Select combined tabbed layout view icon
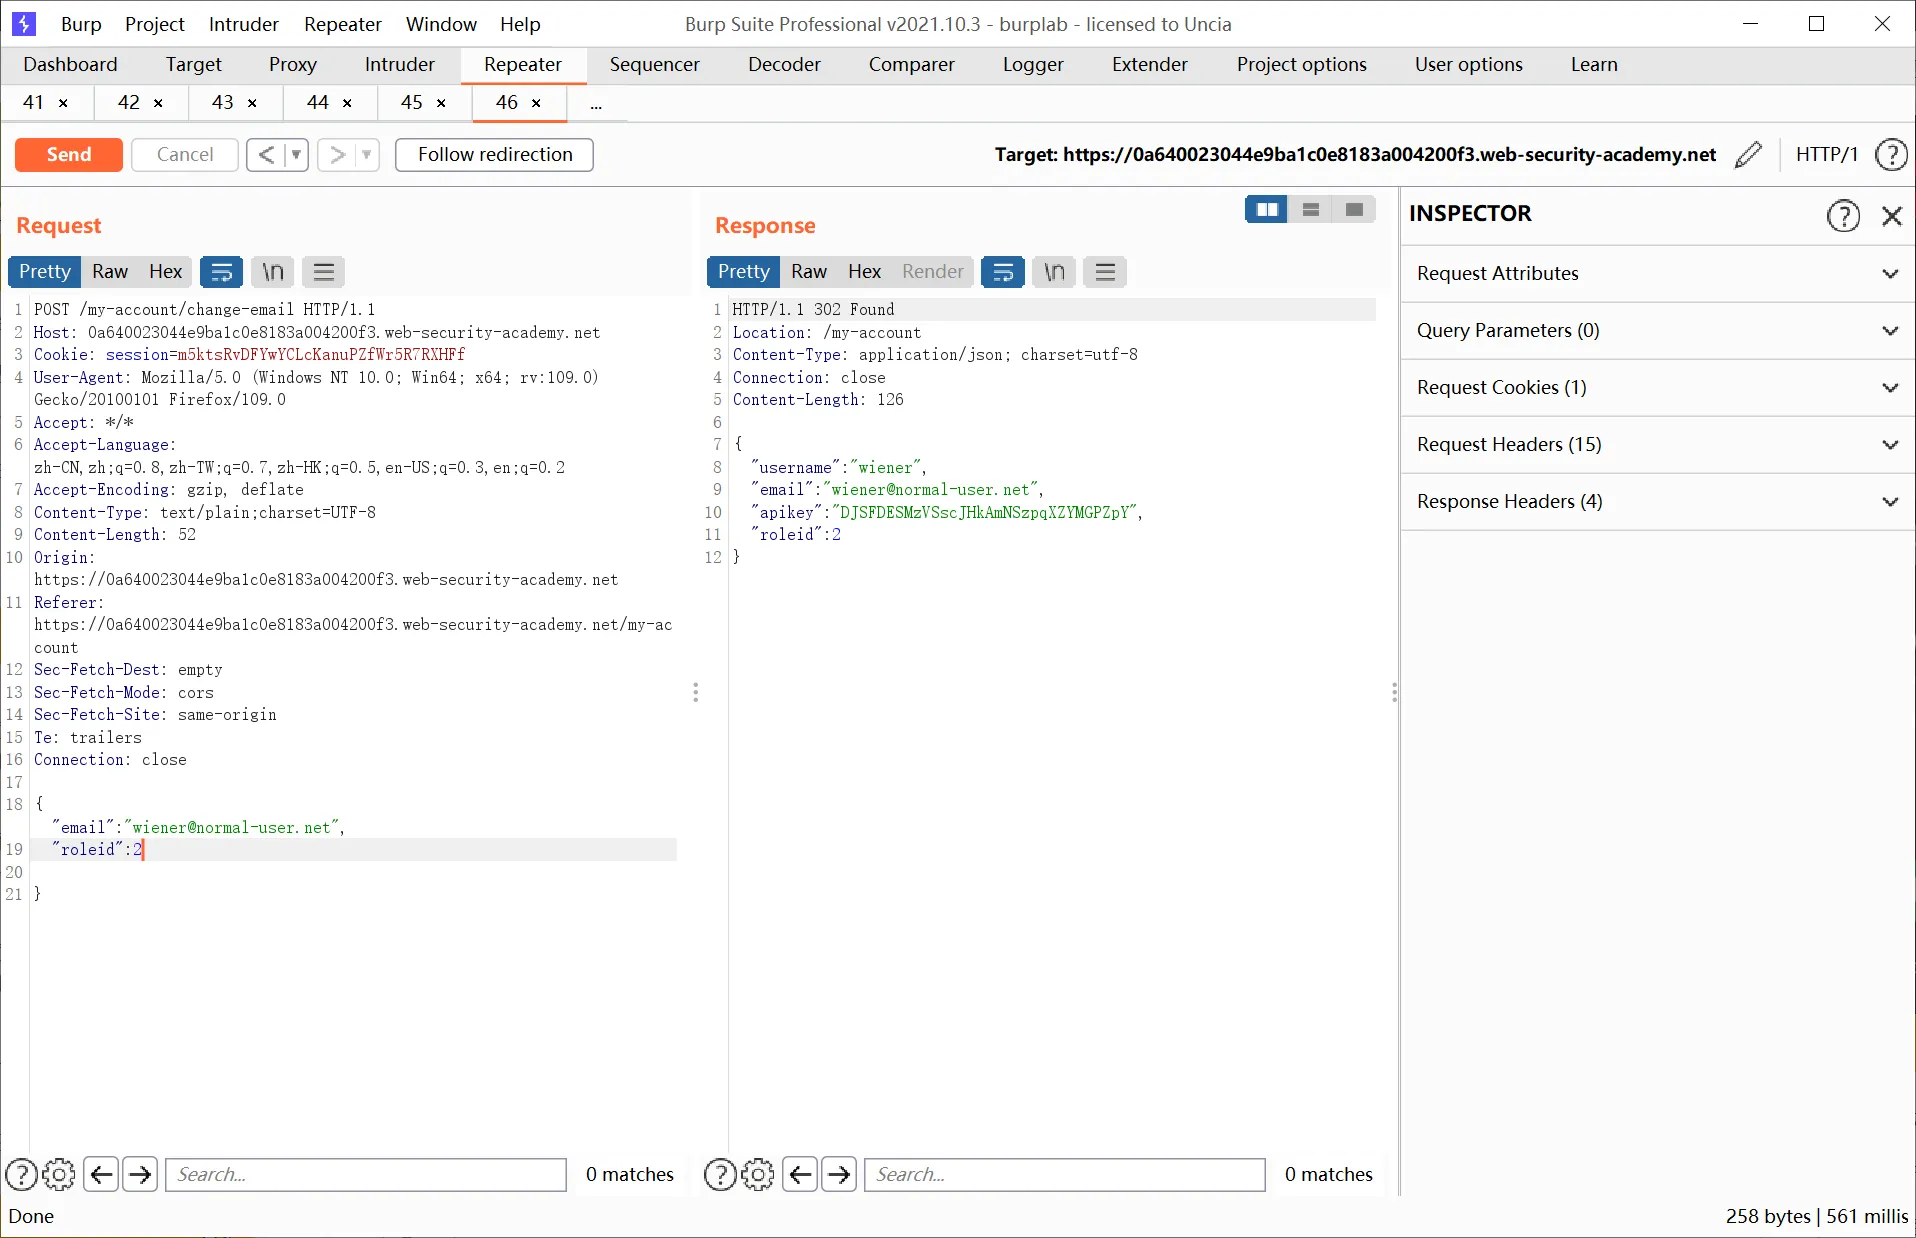Screen dimensions: 1916x1238 click(1354, 209)
